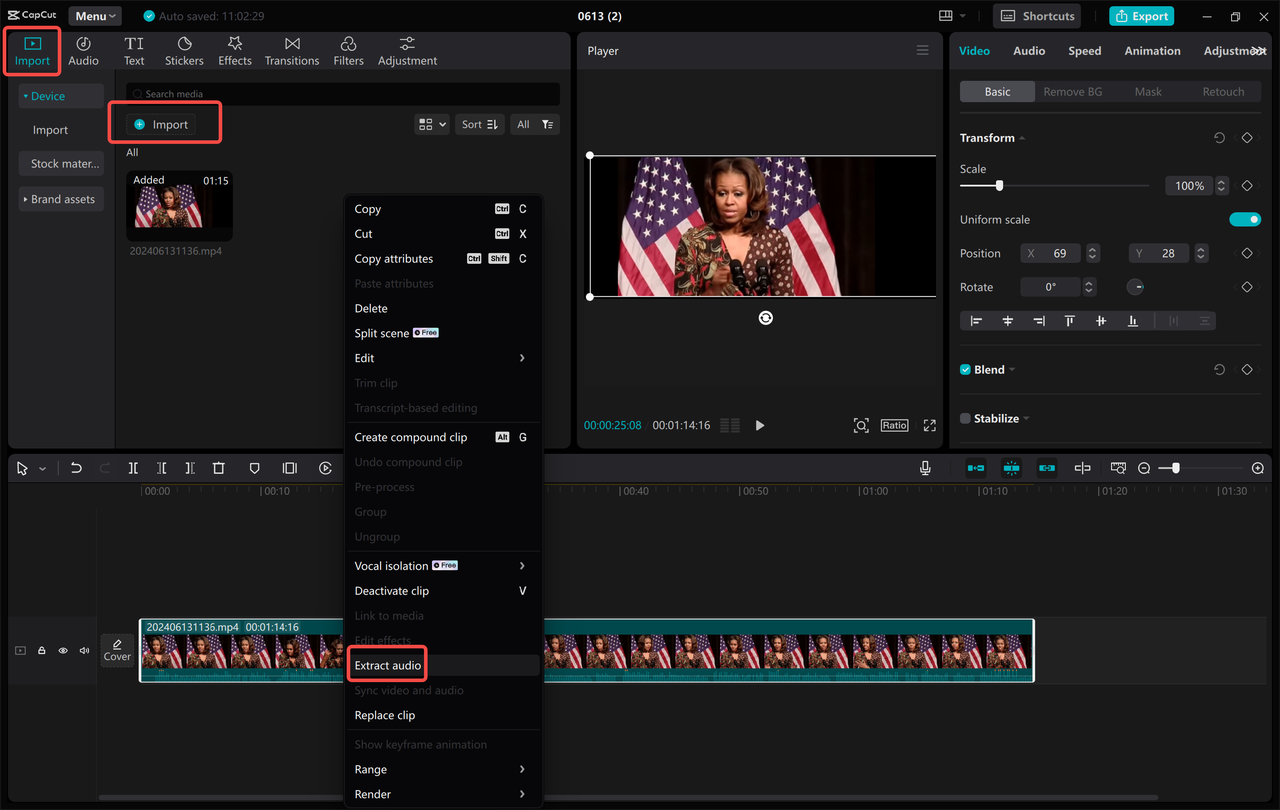Screen dimensions: 1280x810
Task: Open the Menu dropdown
Action: [94, 15]
